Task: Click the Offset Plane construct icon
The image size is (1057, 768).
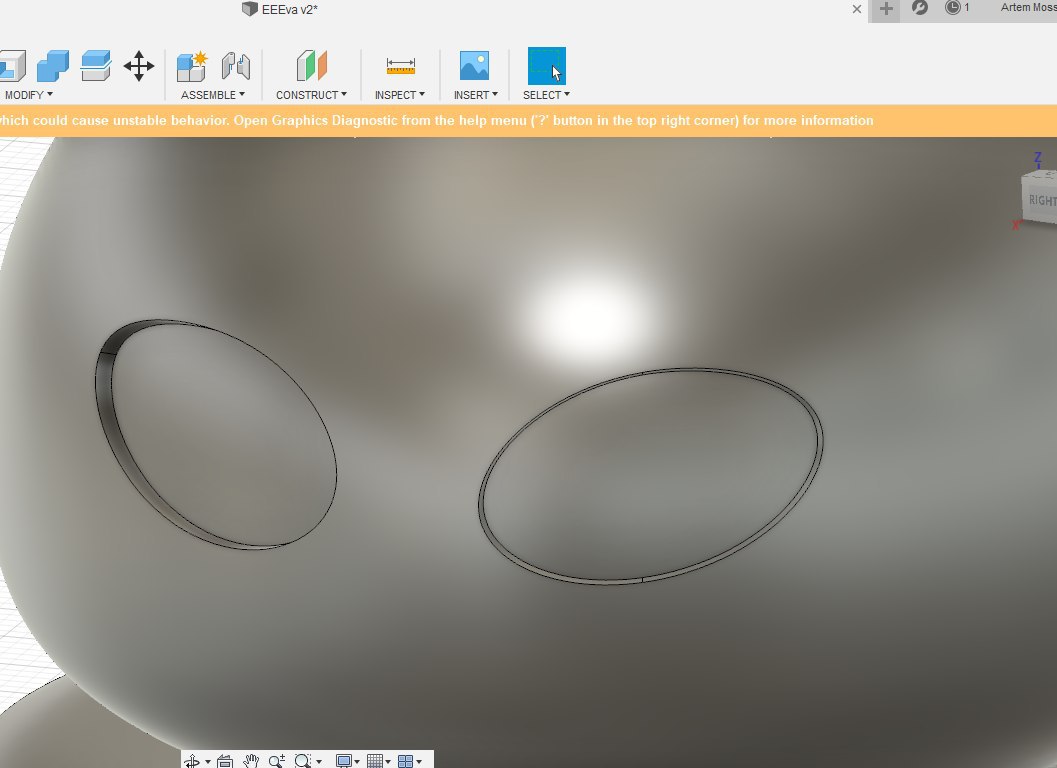Action: pyautogui.click(x=311, y=66)
